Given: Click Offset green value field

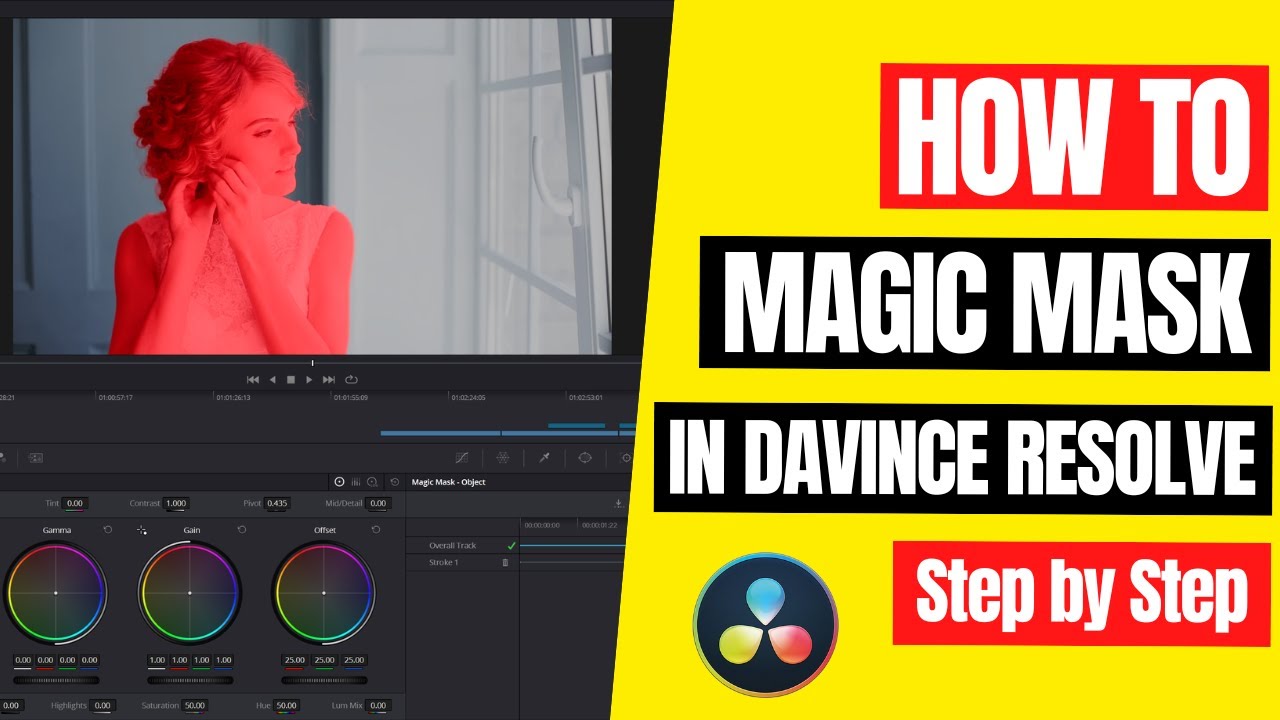Looking at the screenshot, I should pos(325,660).
